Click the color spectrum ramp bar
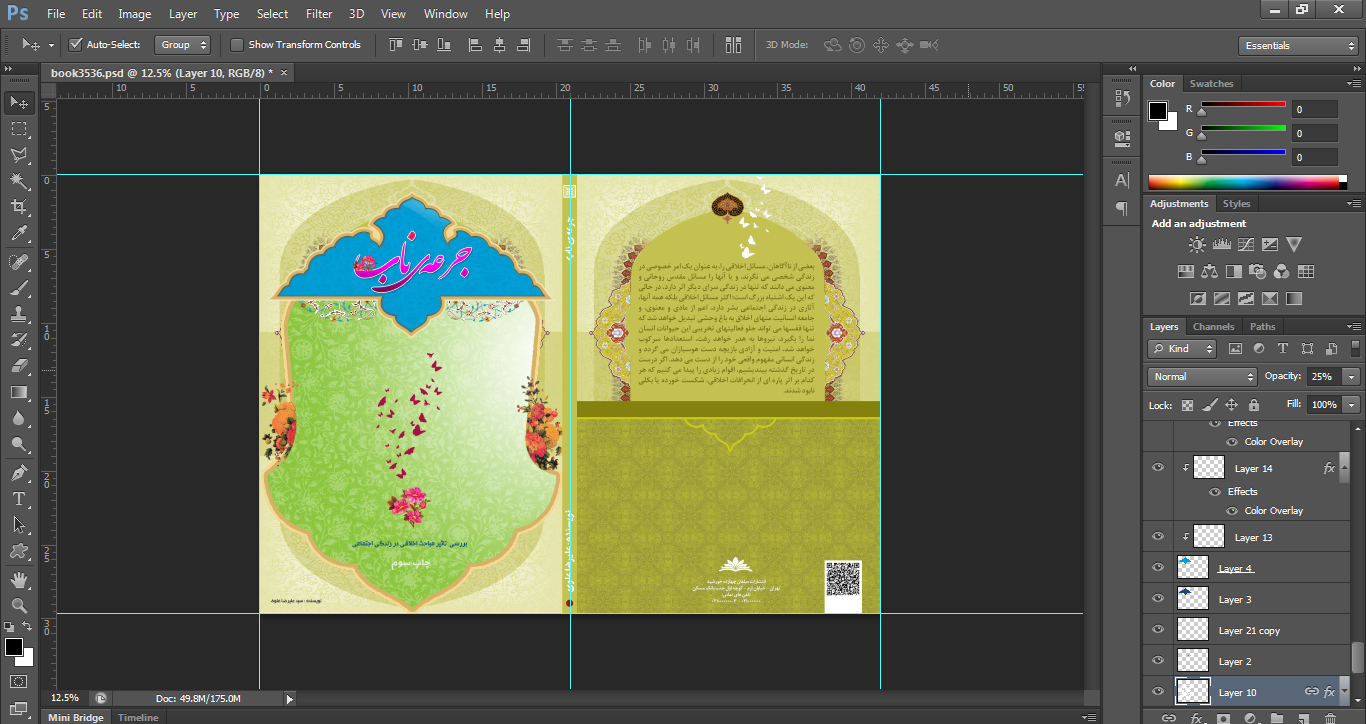1366x724 pixels. click(1243, 182)
